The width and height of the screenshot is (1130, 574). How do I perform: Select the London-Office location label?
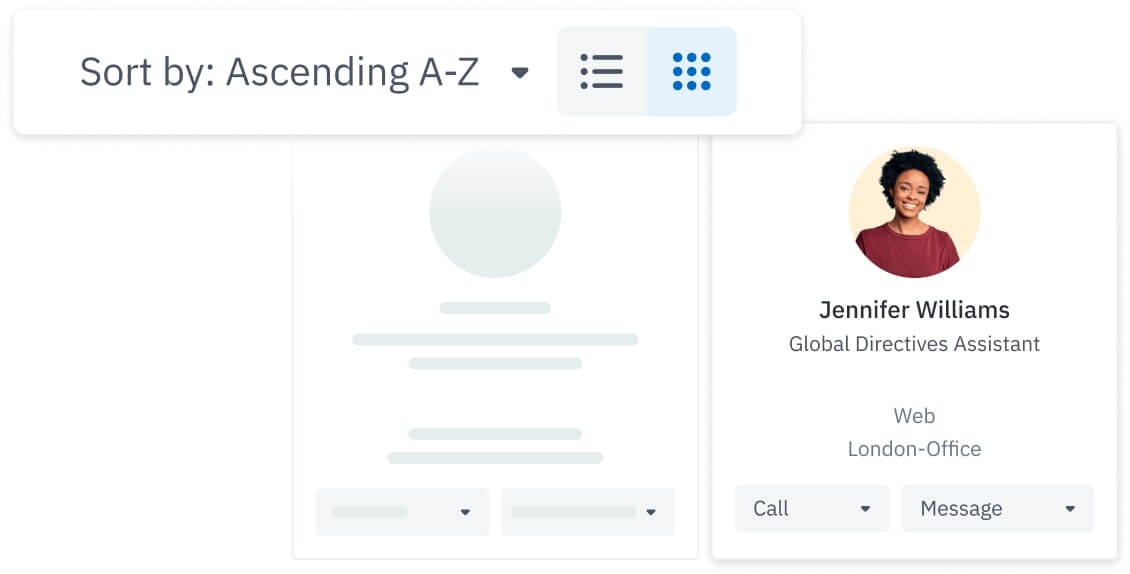coord(914,449)
